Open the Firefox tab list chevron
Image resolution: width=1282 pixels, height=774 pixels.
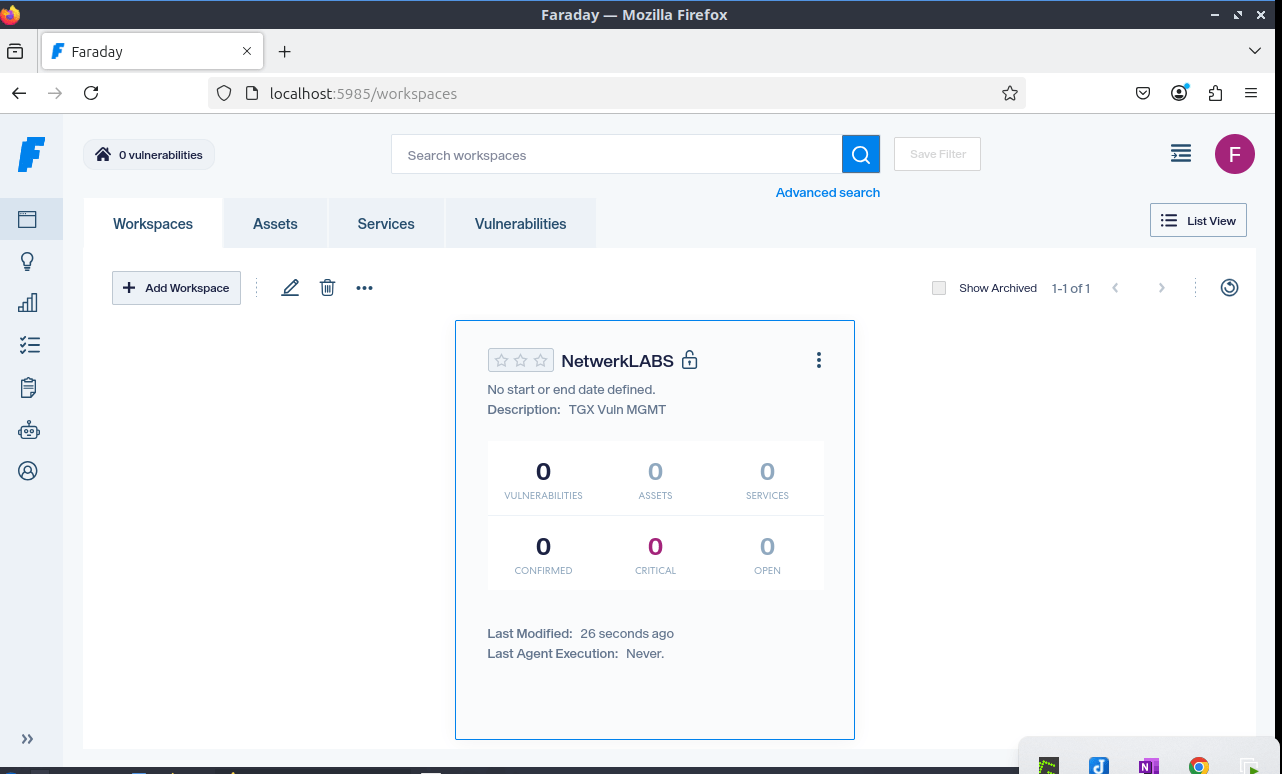pyautogui.click(x=1255, y=51)
